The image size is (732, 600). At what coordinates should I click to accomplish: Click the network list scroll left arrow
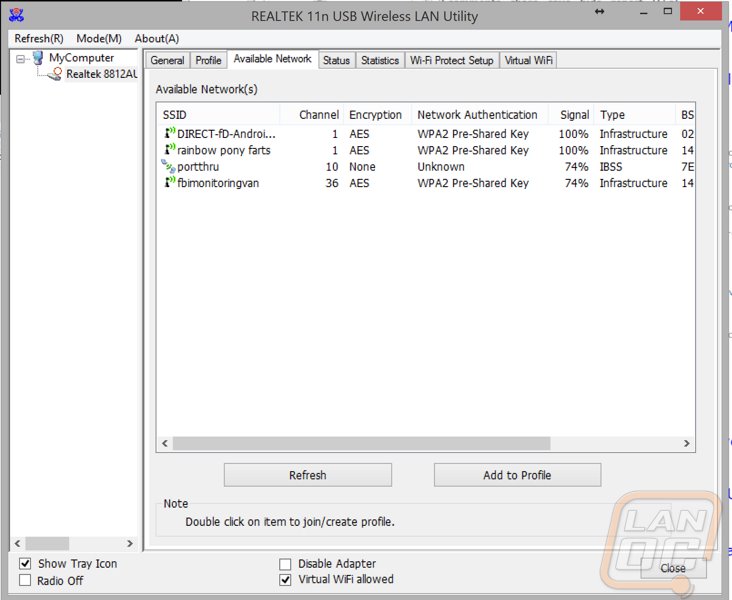pyautogui.click(x=165, y=443)
